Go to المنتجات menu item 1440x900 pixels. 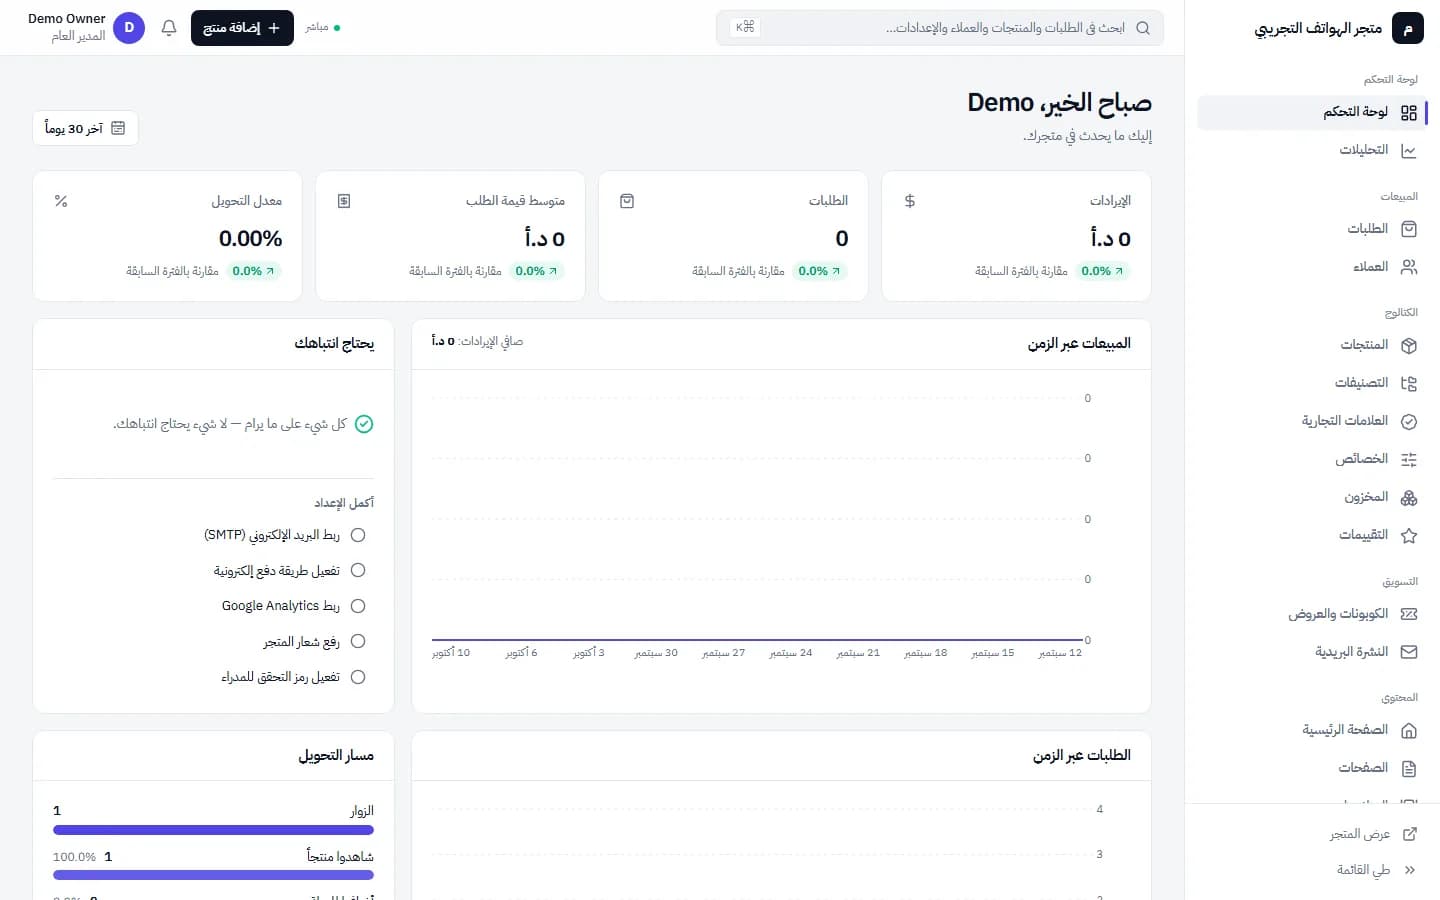[x=1312, y=345]
